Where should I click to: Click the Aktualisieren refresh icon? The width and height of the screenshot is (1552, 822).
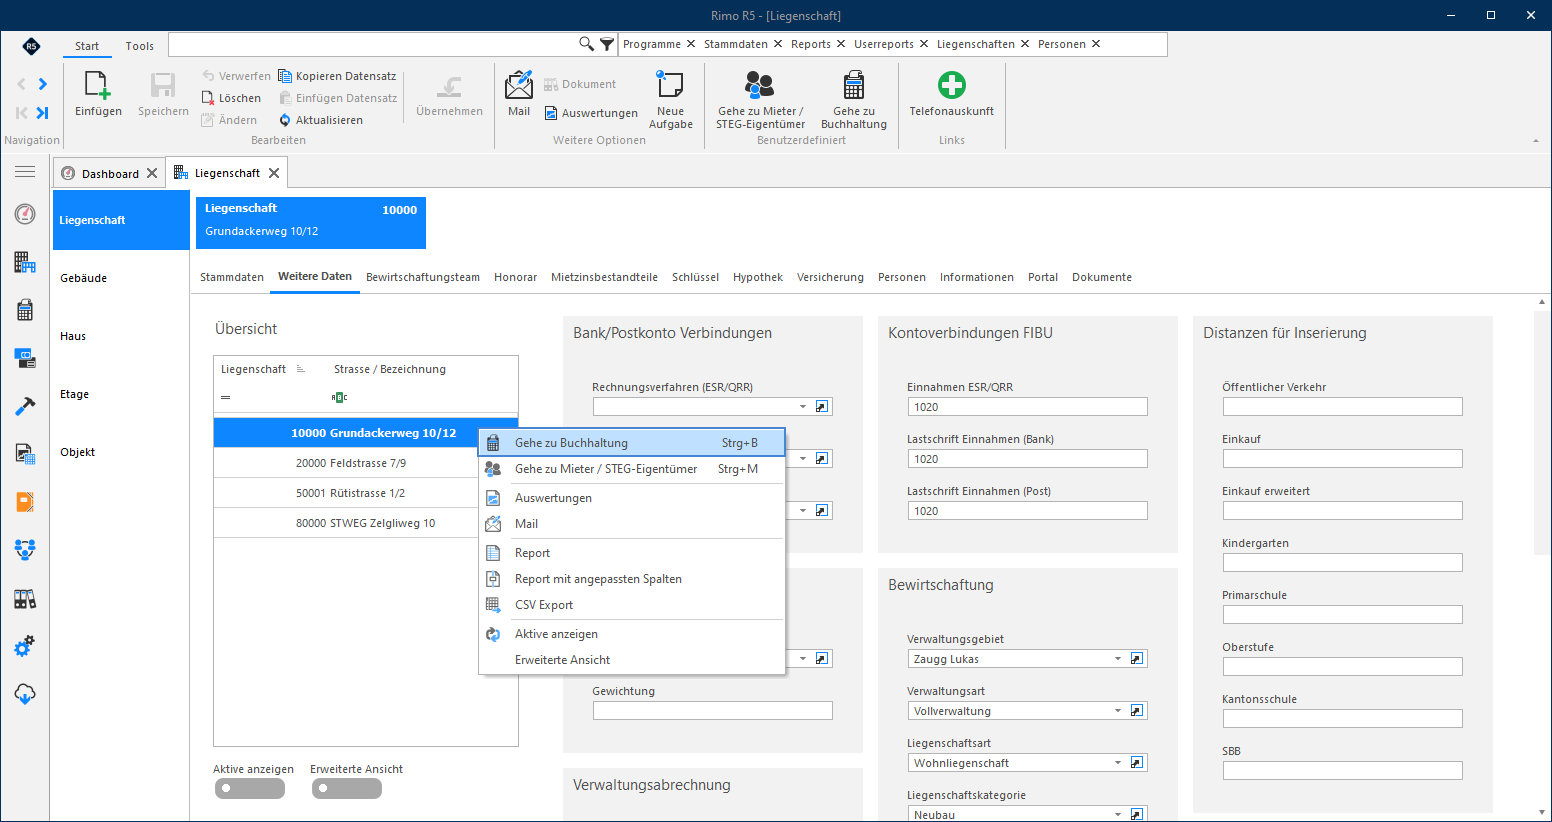pos(285,120)
